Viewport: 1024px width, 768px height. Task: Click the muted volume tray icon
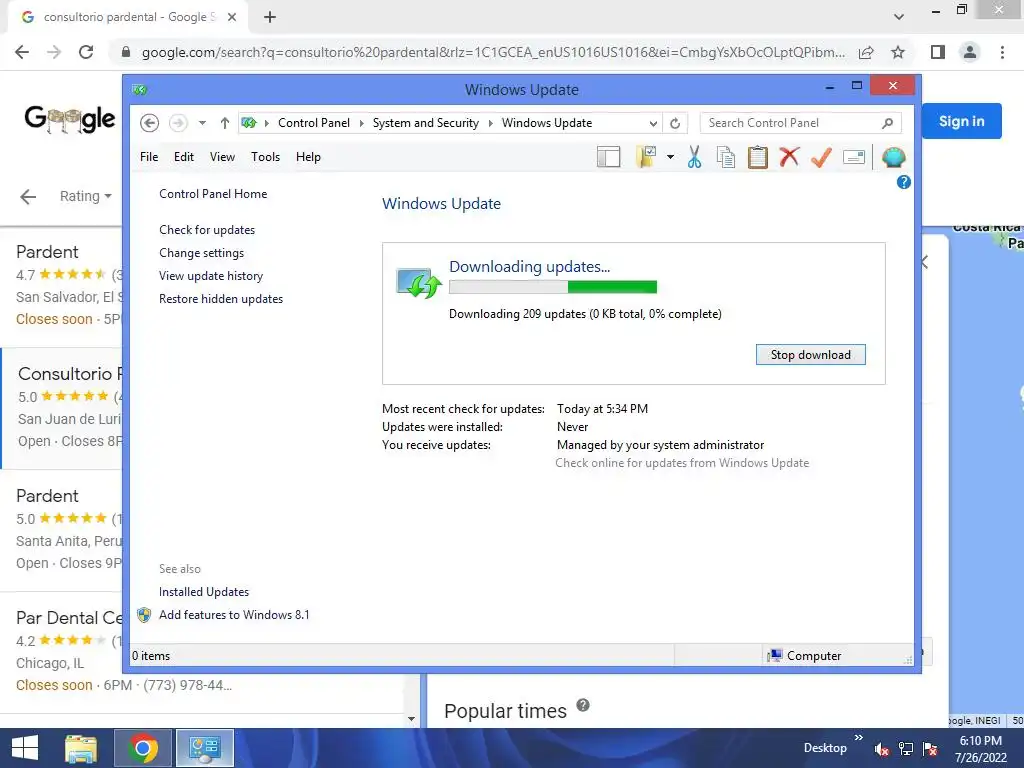[882, 749]
